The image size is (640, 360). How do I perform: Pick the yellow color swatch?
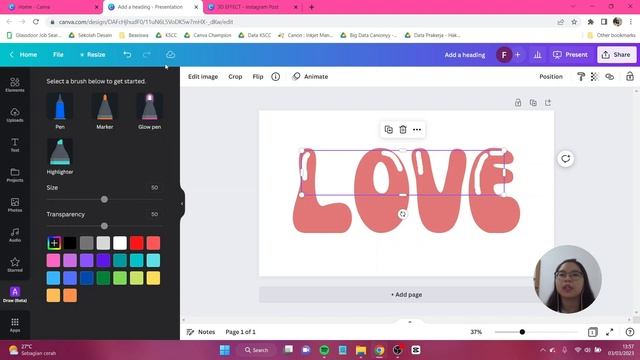click(x=153, y=278)
